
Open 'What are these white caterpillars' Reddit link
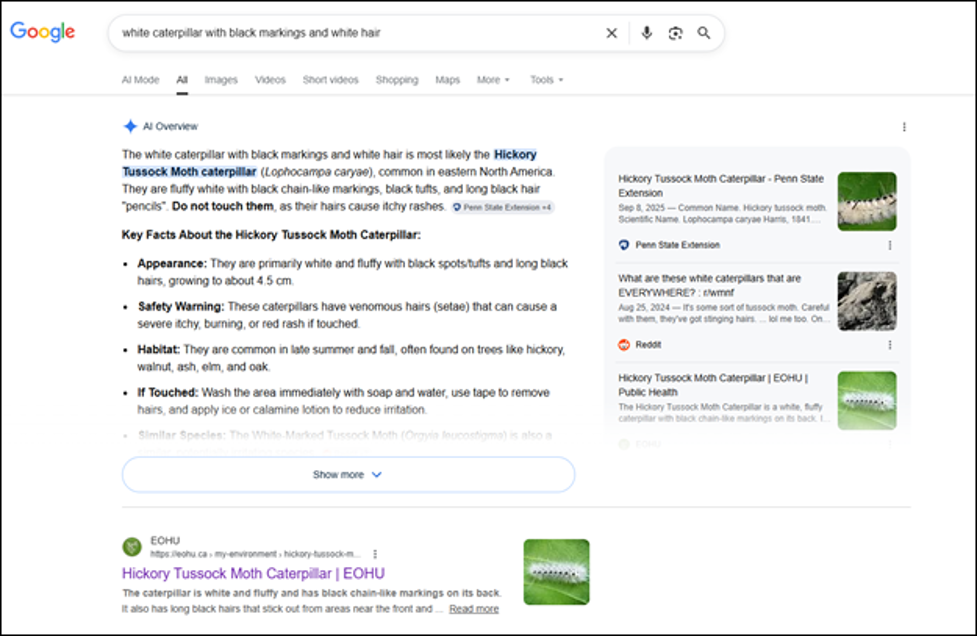[710, 285]
